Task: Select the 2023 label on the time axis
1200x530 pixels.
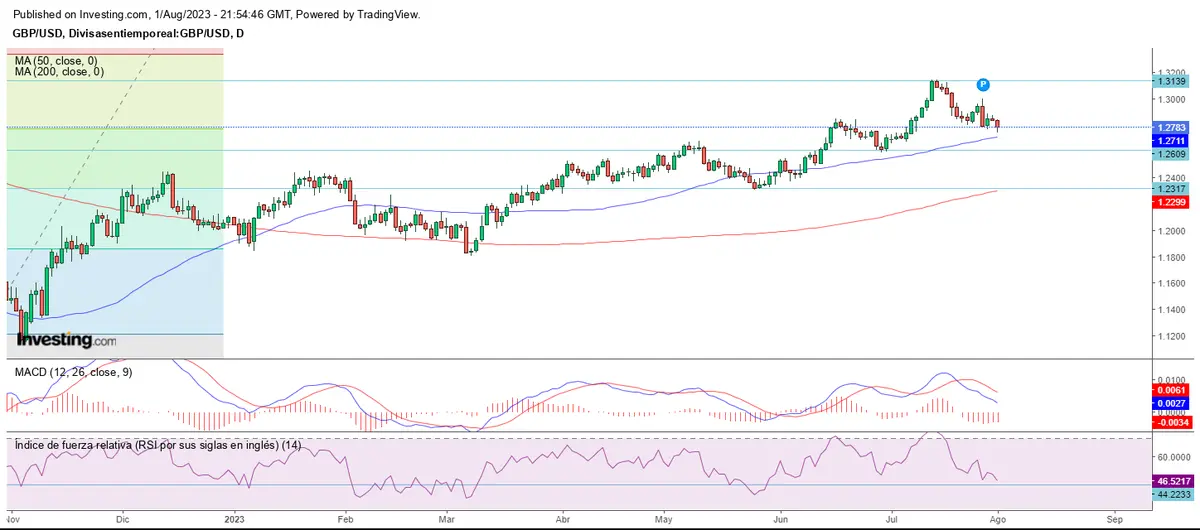Action: click(234, 520)
